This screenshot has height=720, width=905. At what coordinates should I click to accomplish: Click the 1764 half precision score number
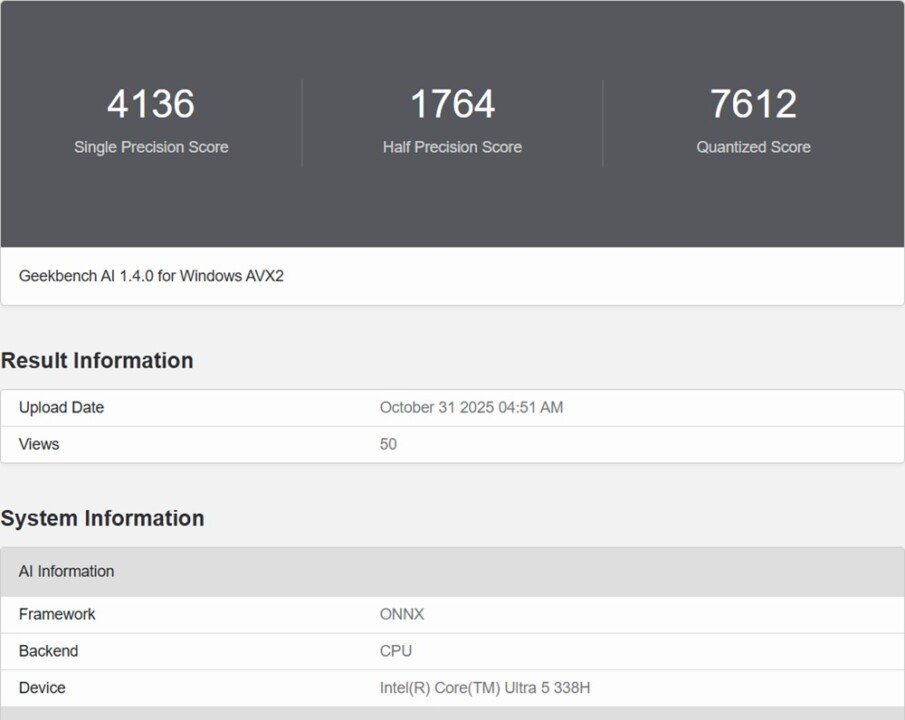tap(452, 105)
